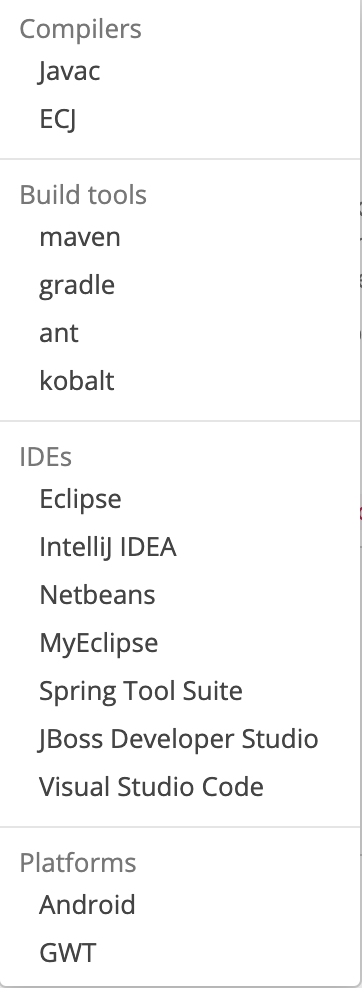
Task: Click the Build tools section heading
Action: (x=83, y=195)
